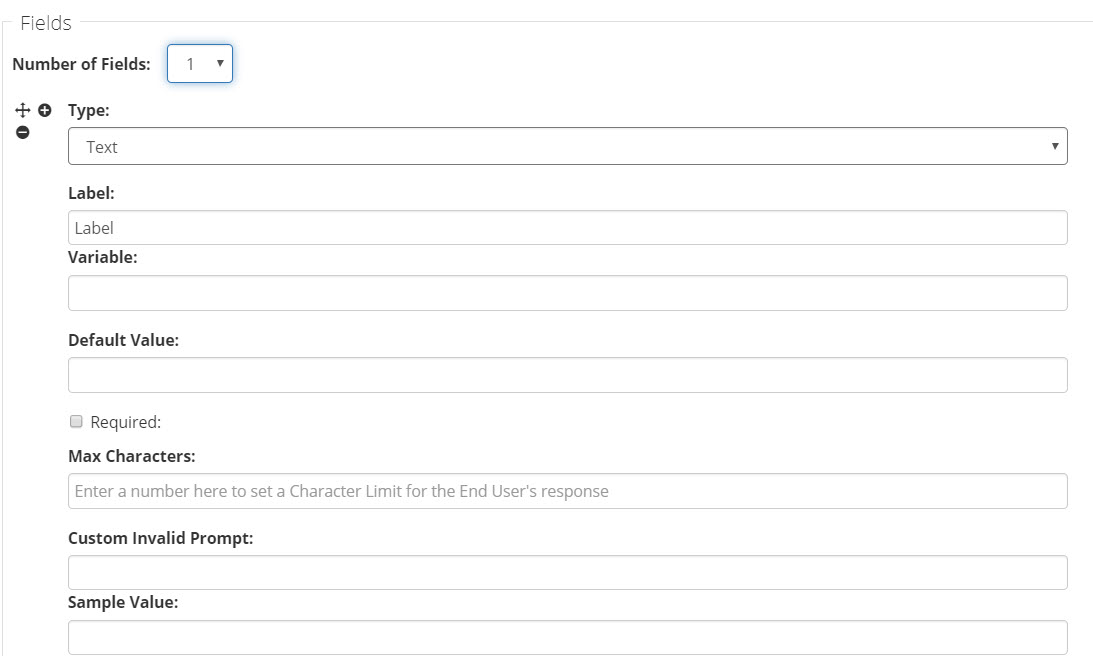
Task: Click the Max Characters number input box
Action: tap(567, 492)
